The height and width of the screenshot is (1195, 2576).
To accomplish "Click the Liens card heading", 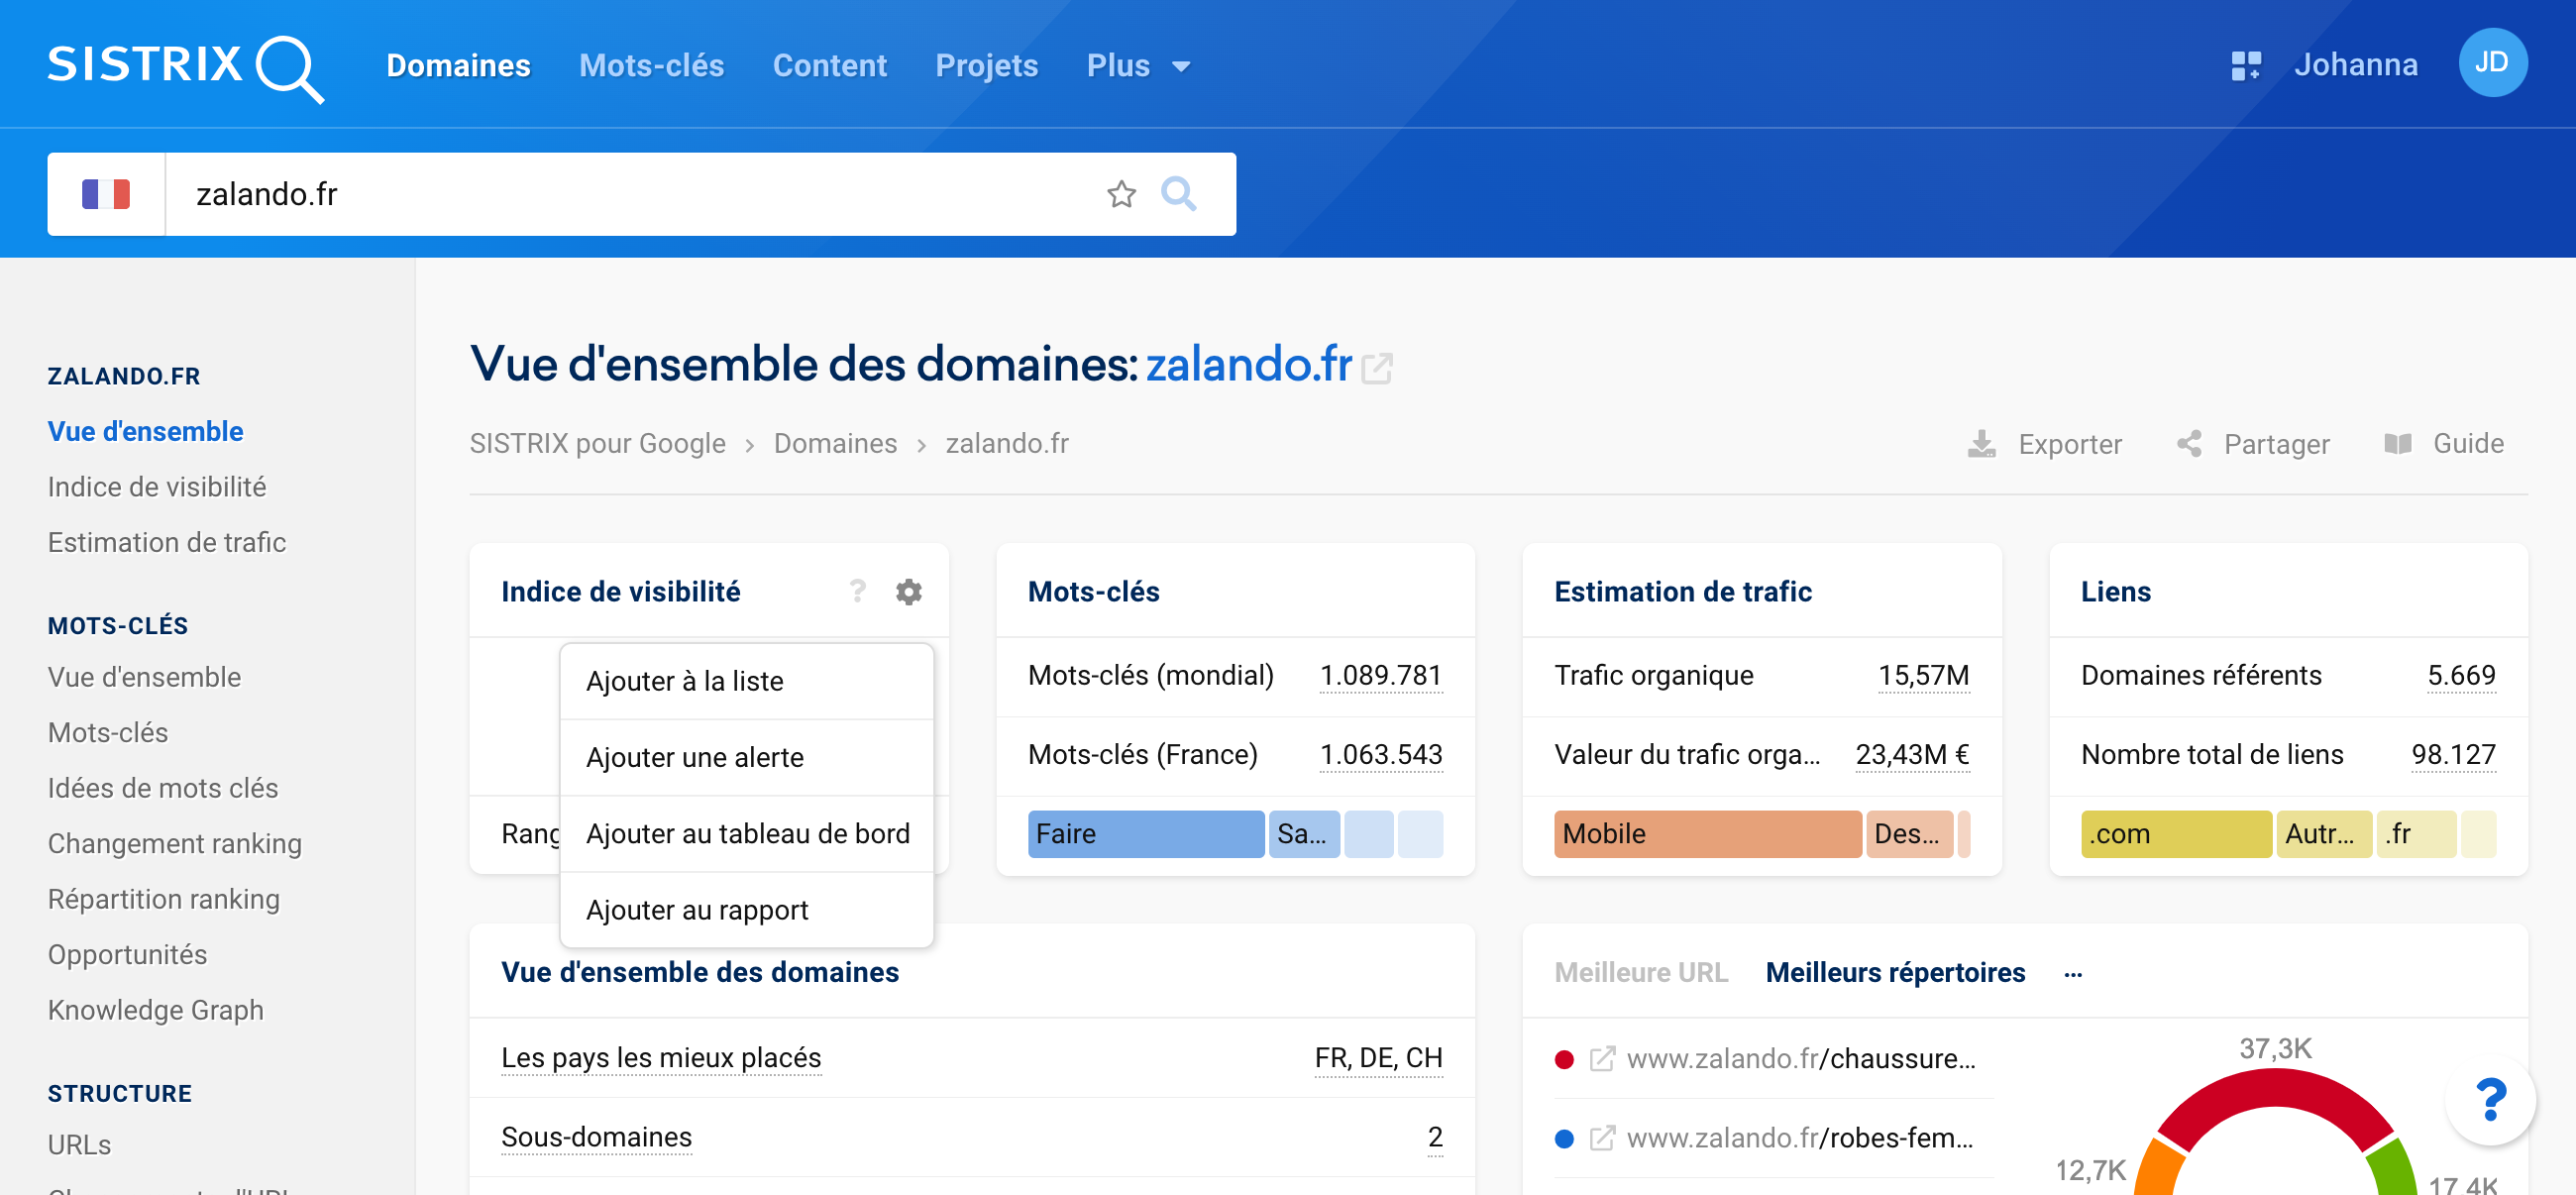I will click(2115, 592).
